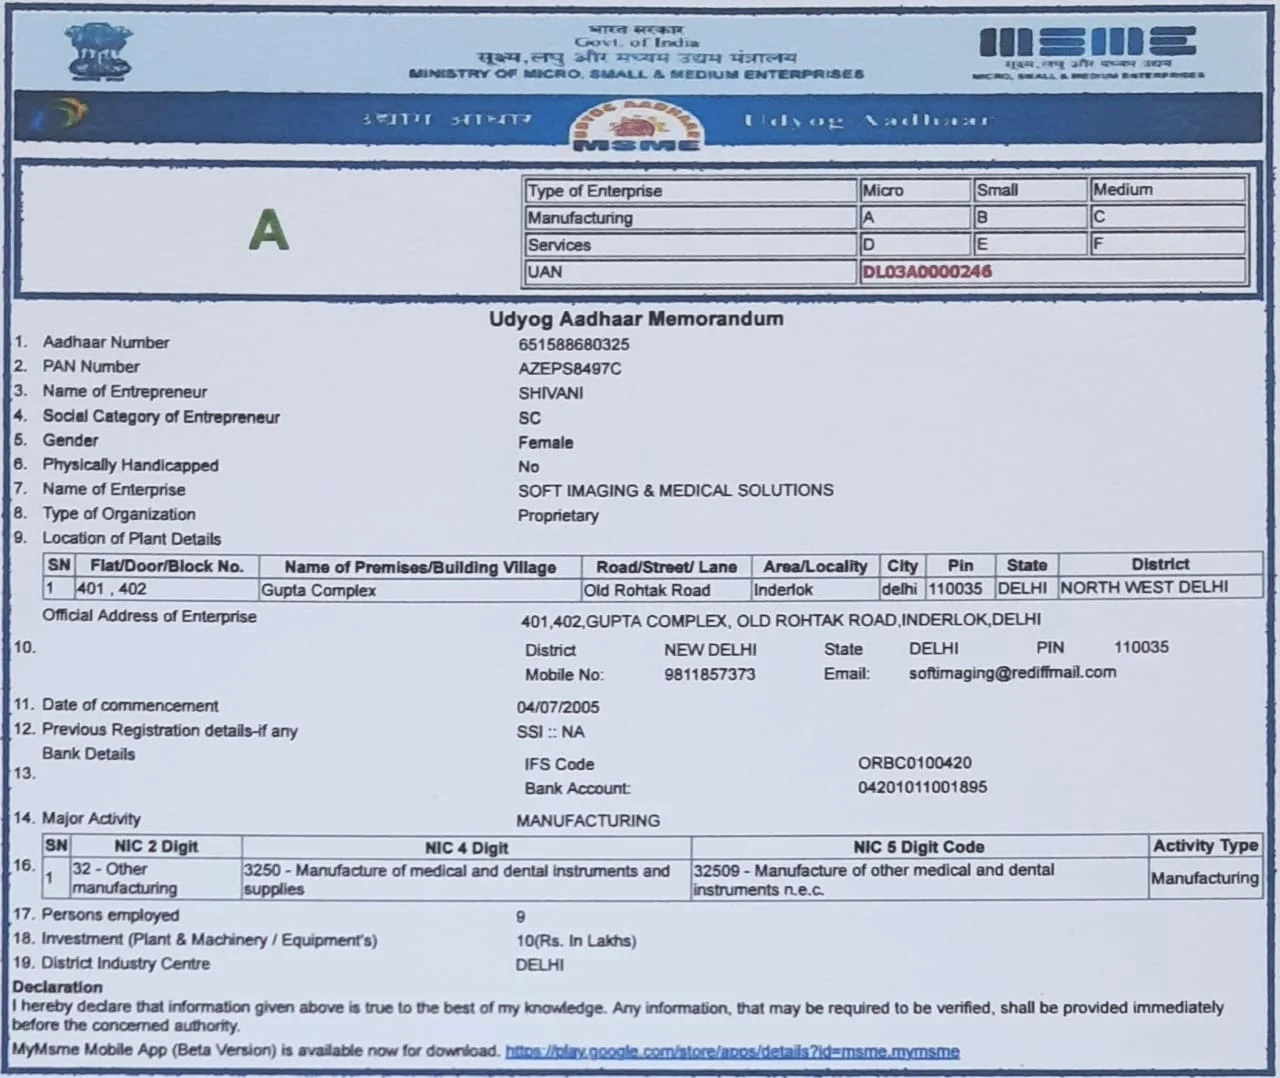Select bank account number 04201011001895
Image resolution: width=1280 pixels, height=1078 pixels.
click(x=922, y=787)
